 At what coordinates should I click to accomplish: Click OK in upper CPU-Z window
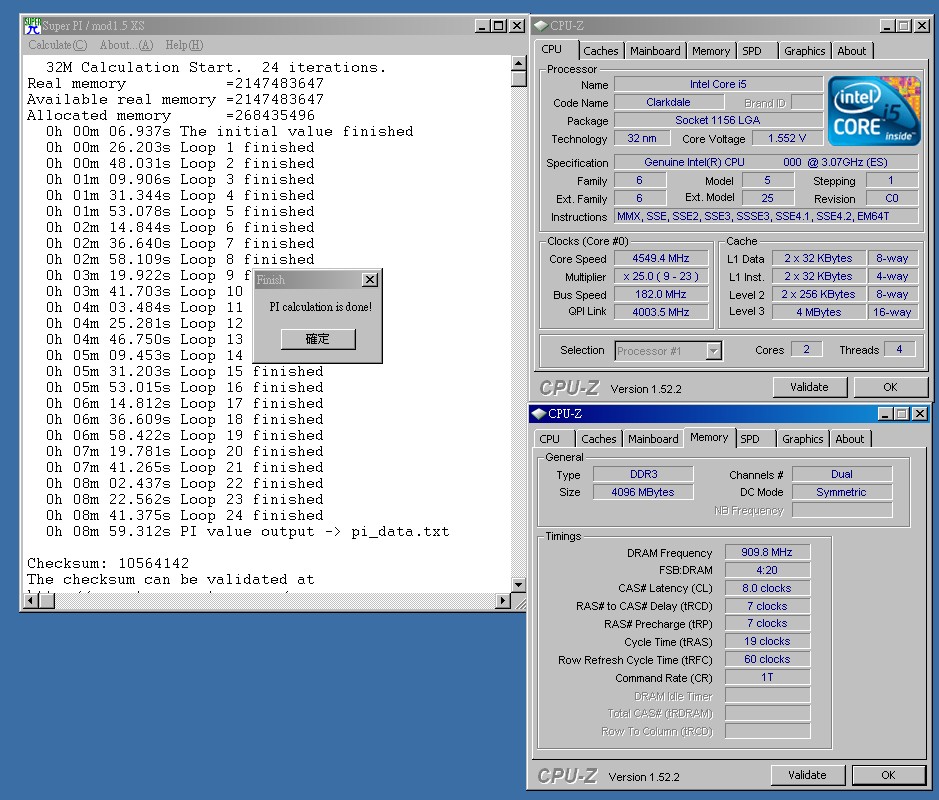[890, 387]
